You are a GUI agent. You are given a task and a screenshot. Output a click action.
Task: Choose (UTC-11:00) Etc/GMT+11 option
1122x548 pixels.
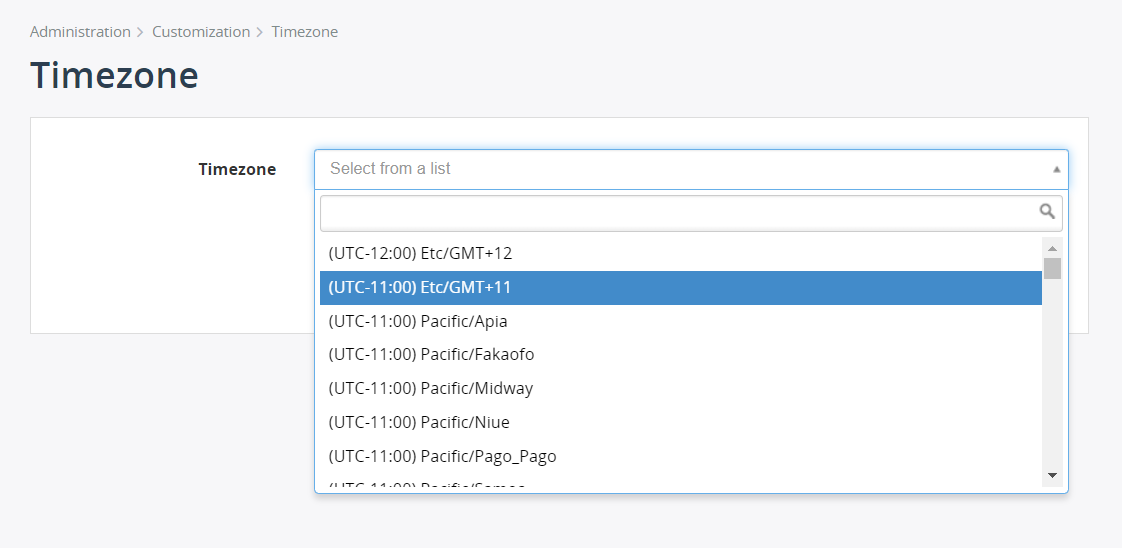click(680, 288)
